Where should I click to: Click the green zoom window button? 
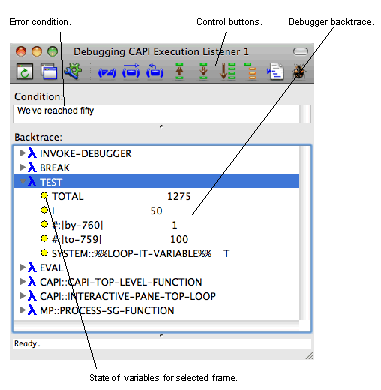(x=52, y=52)
